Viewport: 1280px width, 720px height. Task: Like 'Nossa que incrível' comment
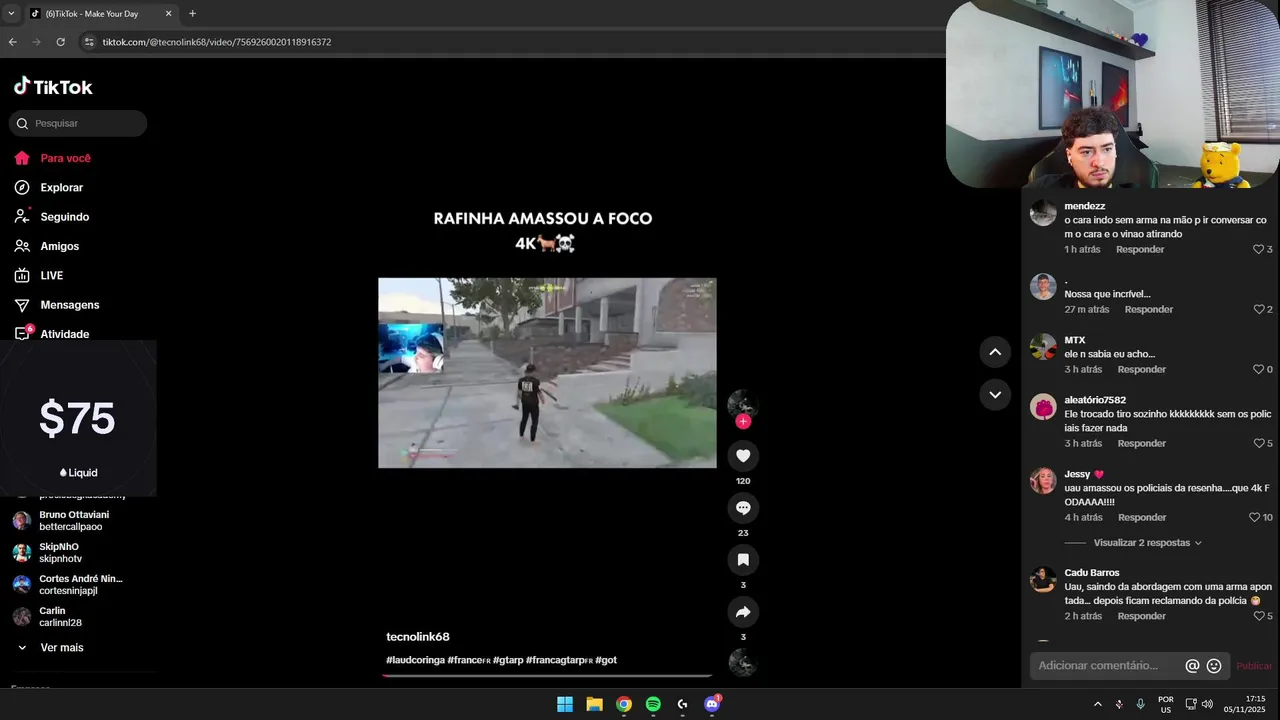point(1259,309)
